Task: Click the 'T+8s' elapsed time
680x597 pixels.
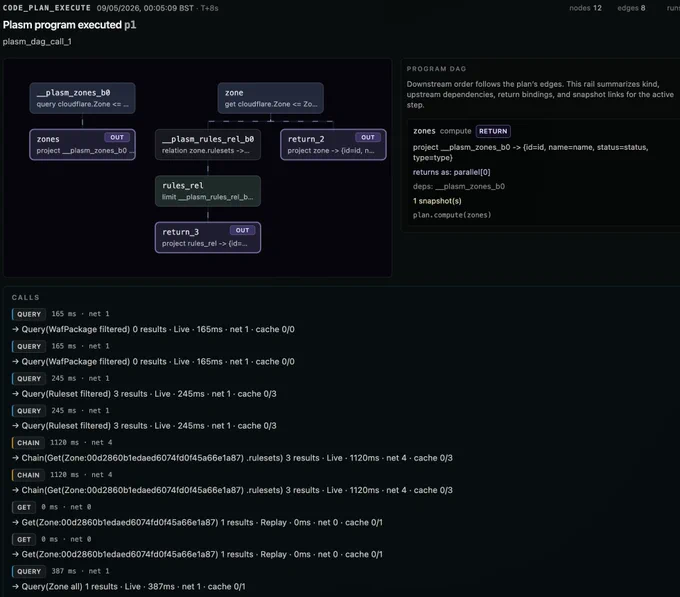Action: pos(209,8)
